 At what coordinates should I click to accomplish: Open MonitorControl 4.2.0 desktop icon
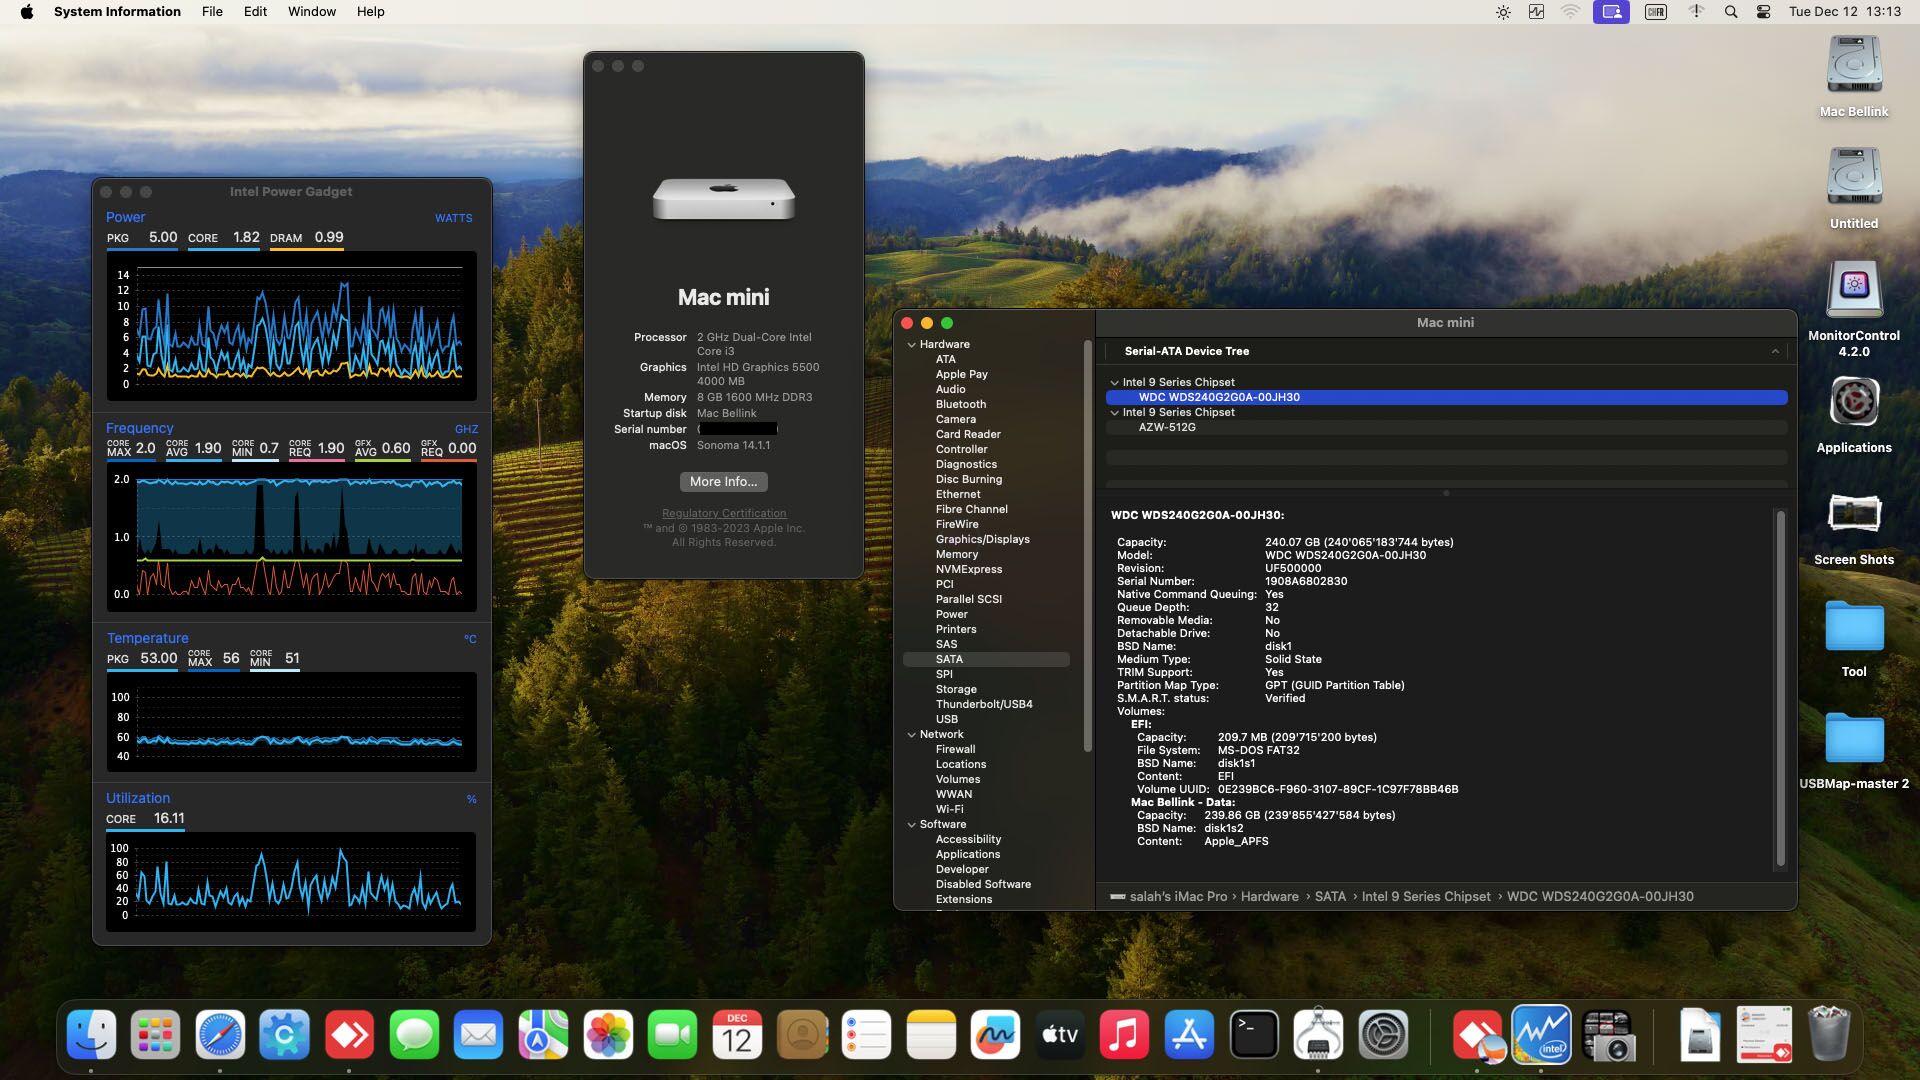tap(1854, 290)
